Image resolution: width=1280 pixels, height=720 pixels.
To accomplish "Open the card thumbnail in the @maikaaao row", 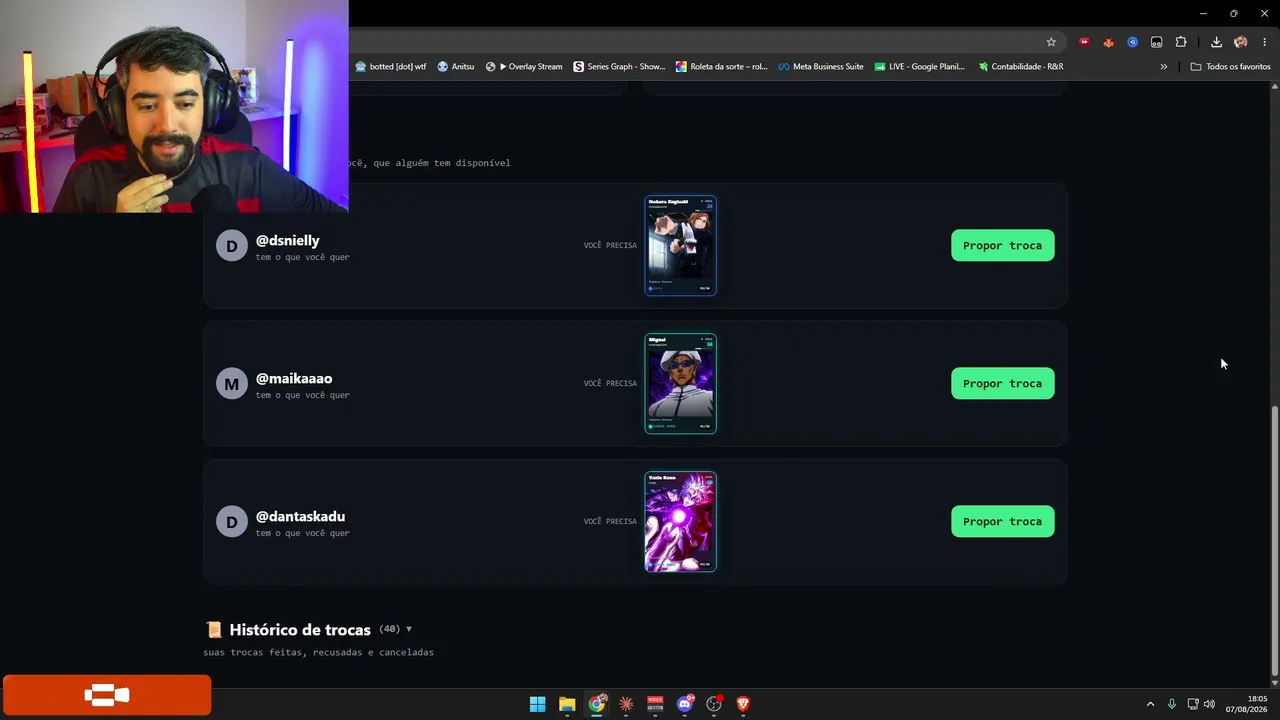I will (680, 383).
